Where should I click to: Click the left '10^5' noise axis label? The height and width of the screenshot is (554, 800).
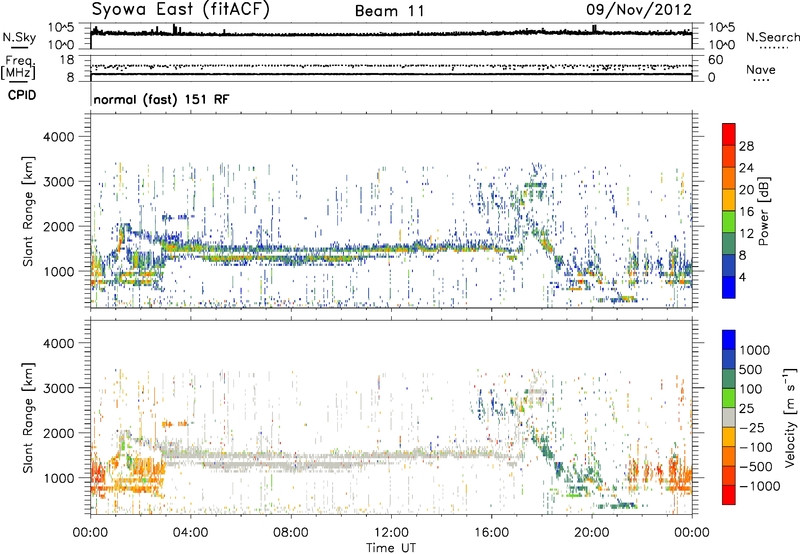click(61, 27)
